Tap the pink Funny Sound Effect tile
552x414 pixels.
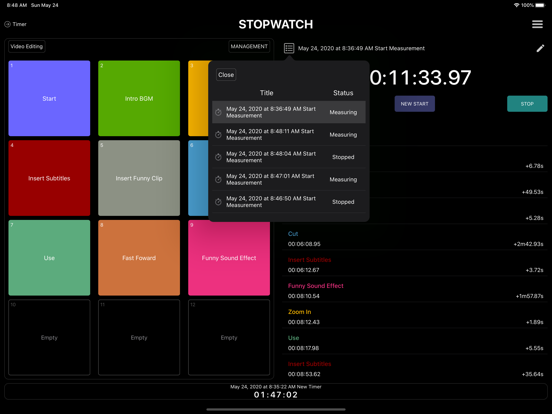229,258
